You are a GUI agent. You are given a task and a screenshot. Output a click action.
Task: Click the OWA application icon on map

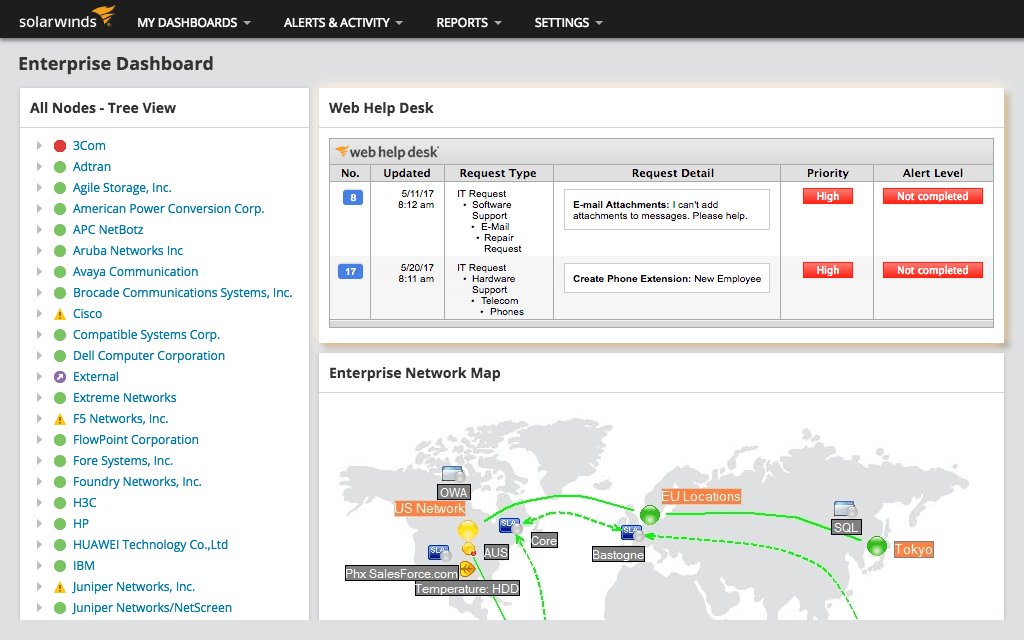point(453,474)
